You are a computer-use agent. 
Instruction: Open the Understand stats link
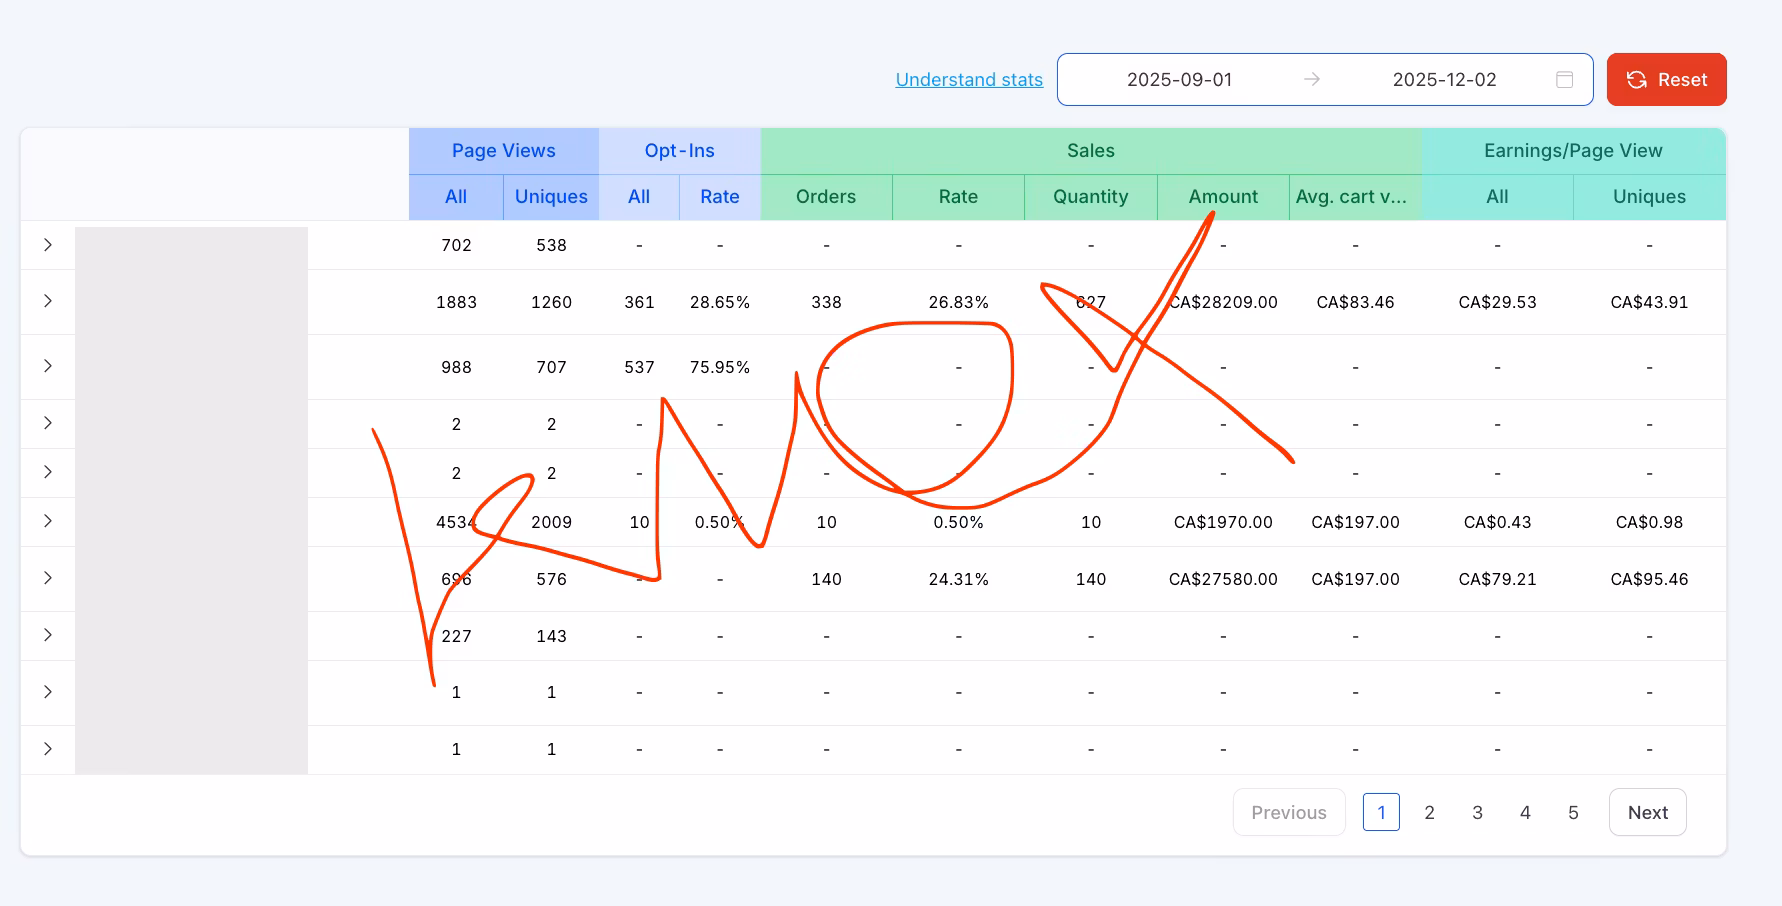(x=969, y=80)
